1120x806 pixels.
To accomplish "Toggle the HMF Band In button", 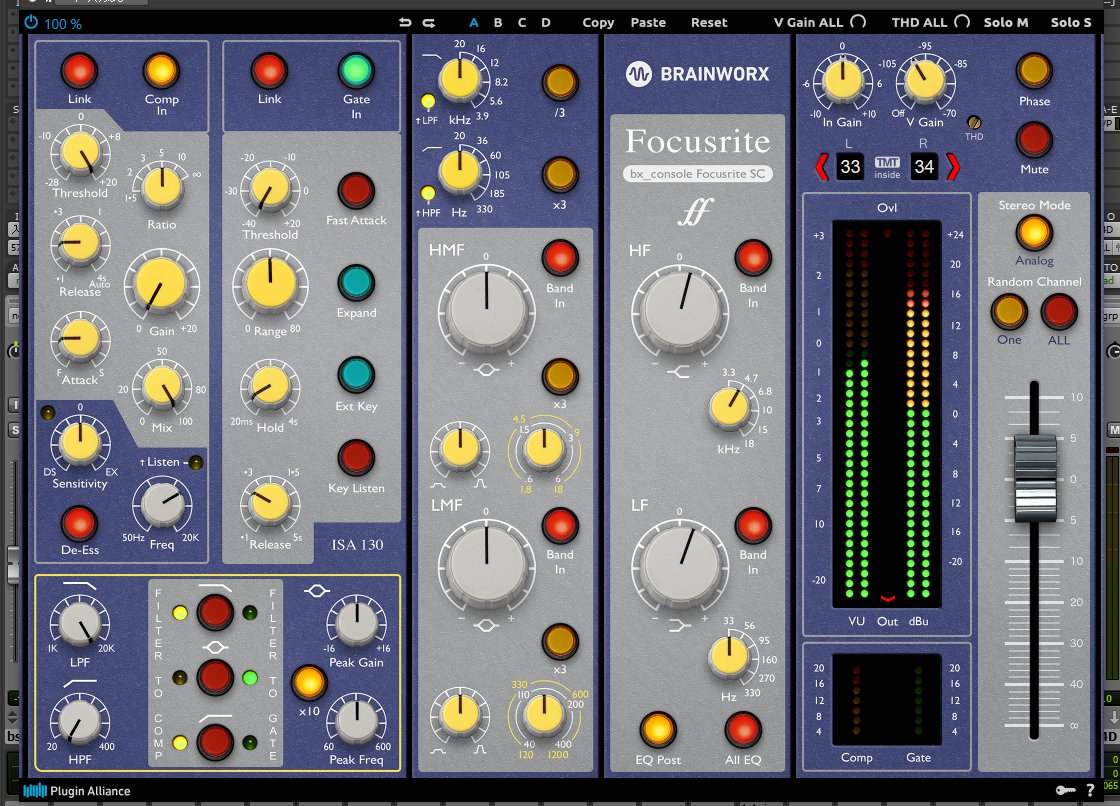I will [x=559, y=257].
